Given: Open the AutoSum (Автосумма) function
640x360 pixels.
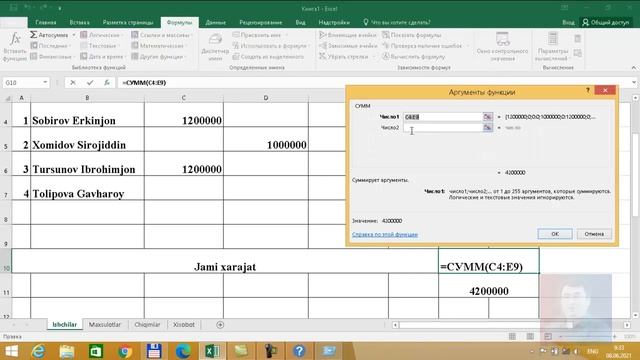Looking at the screenshot, I should 49,35.
